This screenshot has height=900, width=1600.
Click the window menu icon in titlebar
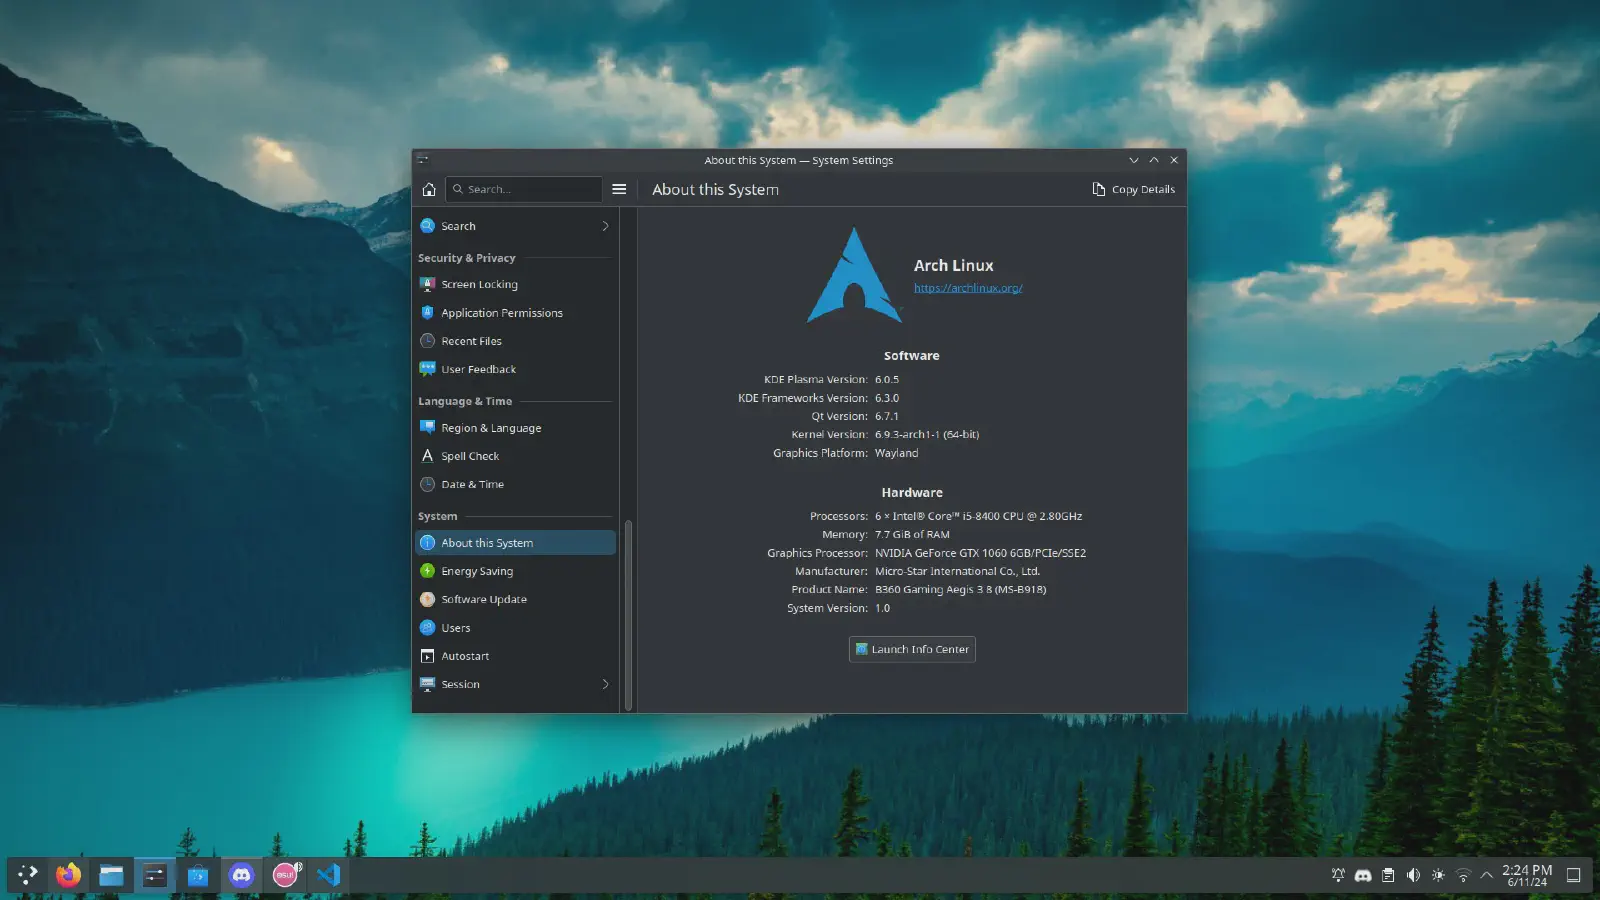(422, 159)
